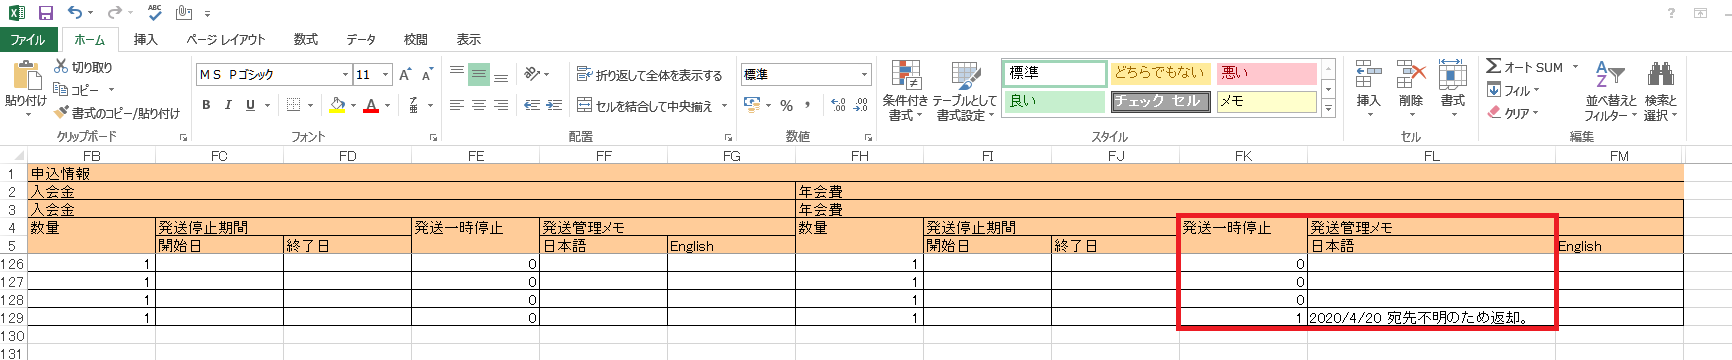Apply the 悪い cell style
Screen dimensions: 1732x360
1266,73
